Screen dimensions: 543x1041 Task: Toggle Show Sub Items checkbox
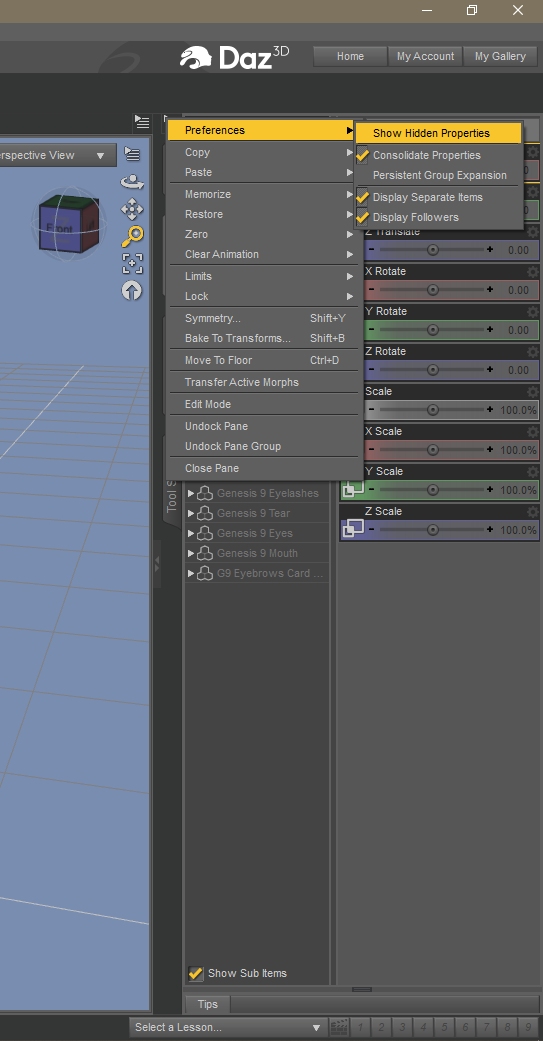point(195,973)
